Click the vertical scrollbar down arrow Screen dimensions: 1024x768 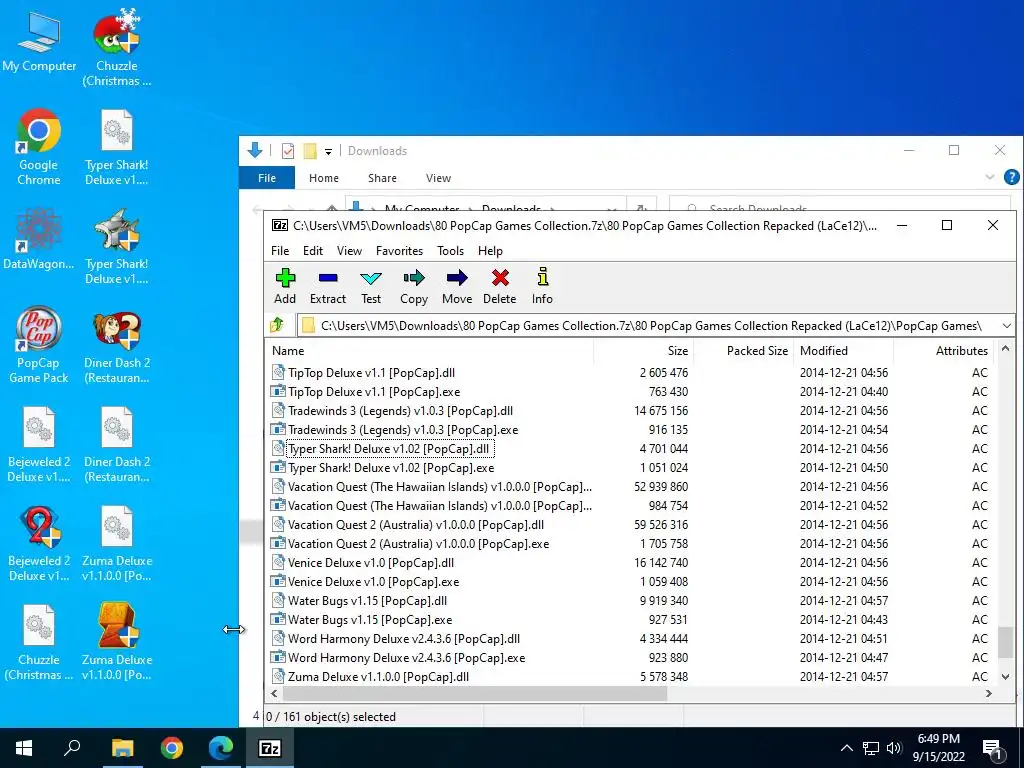coord(1005,677)
